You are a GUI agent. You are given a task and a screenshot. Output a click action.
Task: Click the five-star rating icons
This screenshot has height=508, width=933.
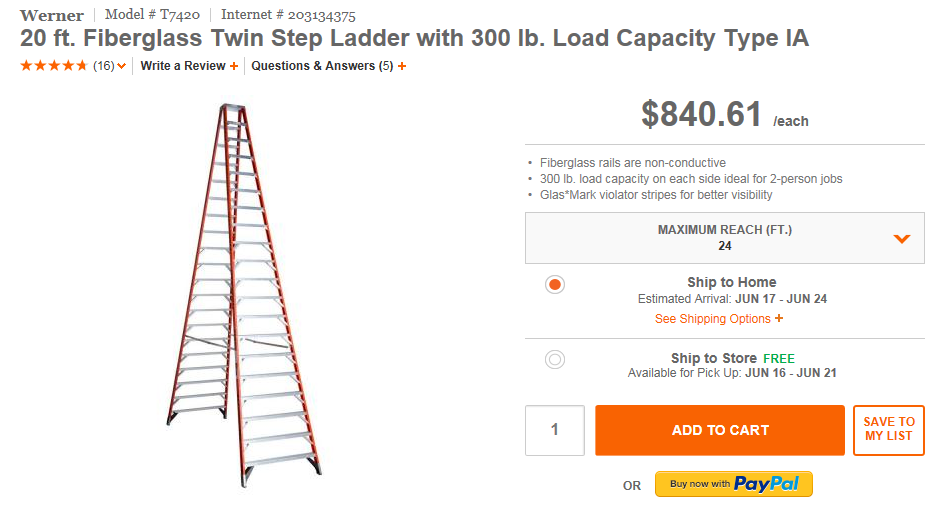54,66
